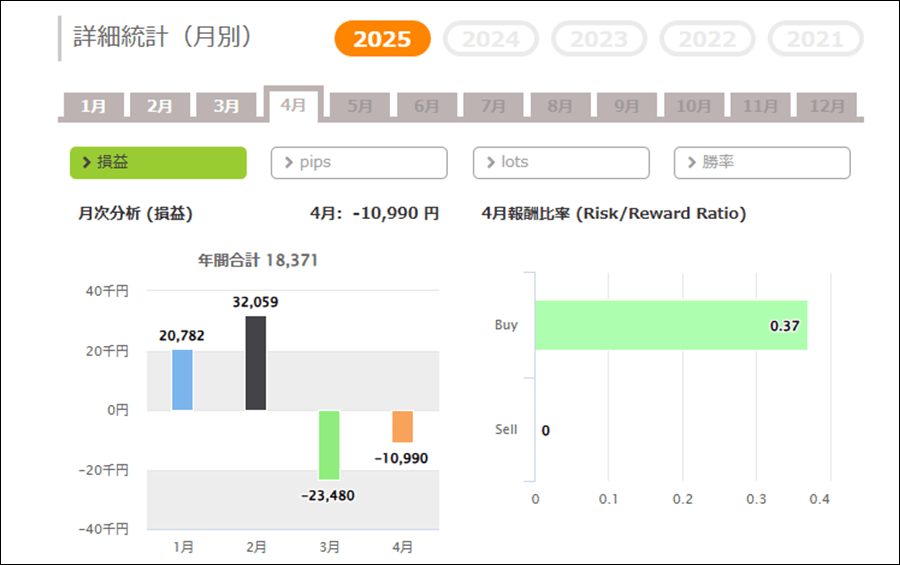Switch to the 2024 year view

[491, 39]
